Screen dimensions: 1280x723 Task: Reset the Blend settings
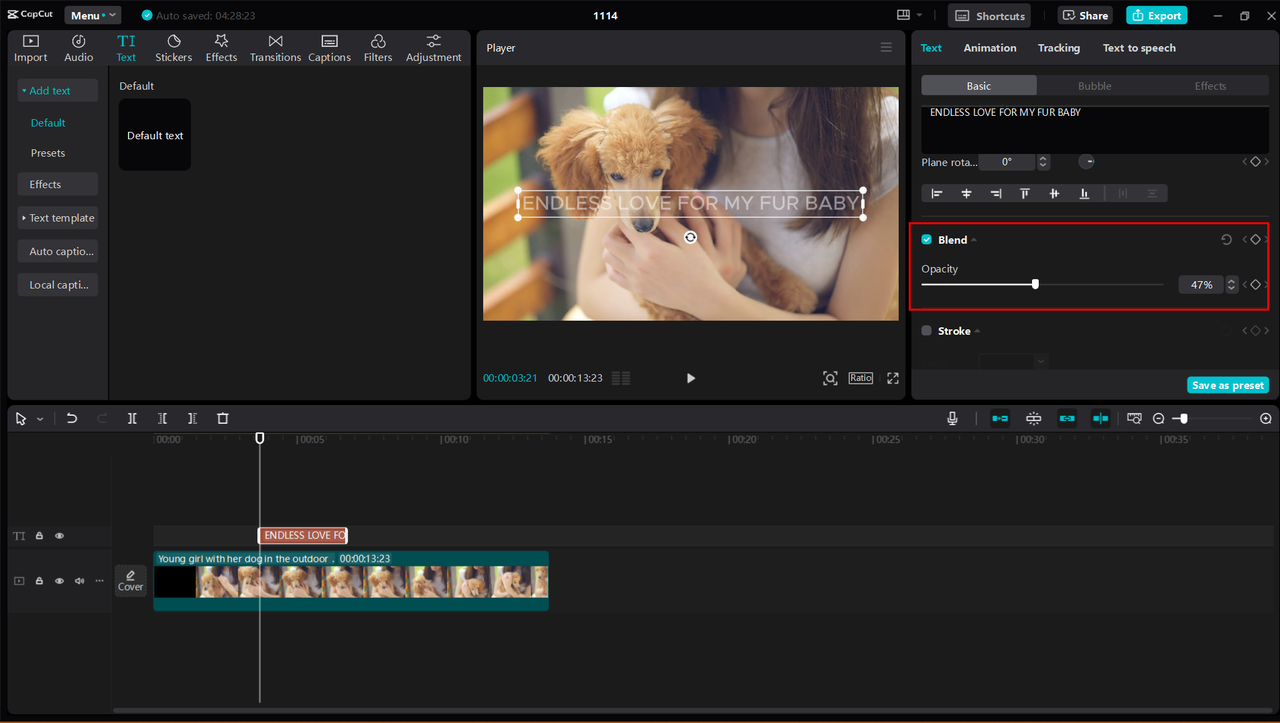pos(1227,240)
